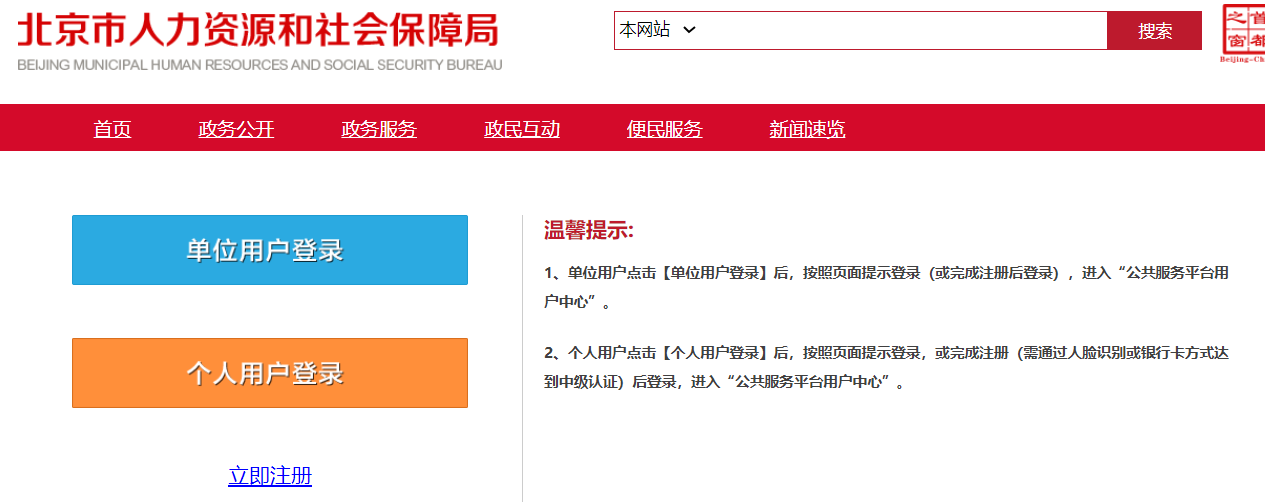Screen dimensions: 1265x502
Task: Go to 首页 in the navigation bar
Action: click(112, 129)
